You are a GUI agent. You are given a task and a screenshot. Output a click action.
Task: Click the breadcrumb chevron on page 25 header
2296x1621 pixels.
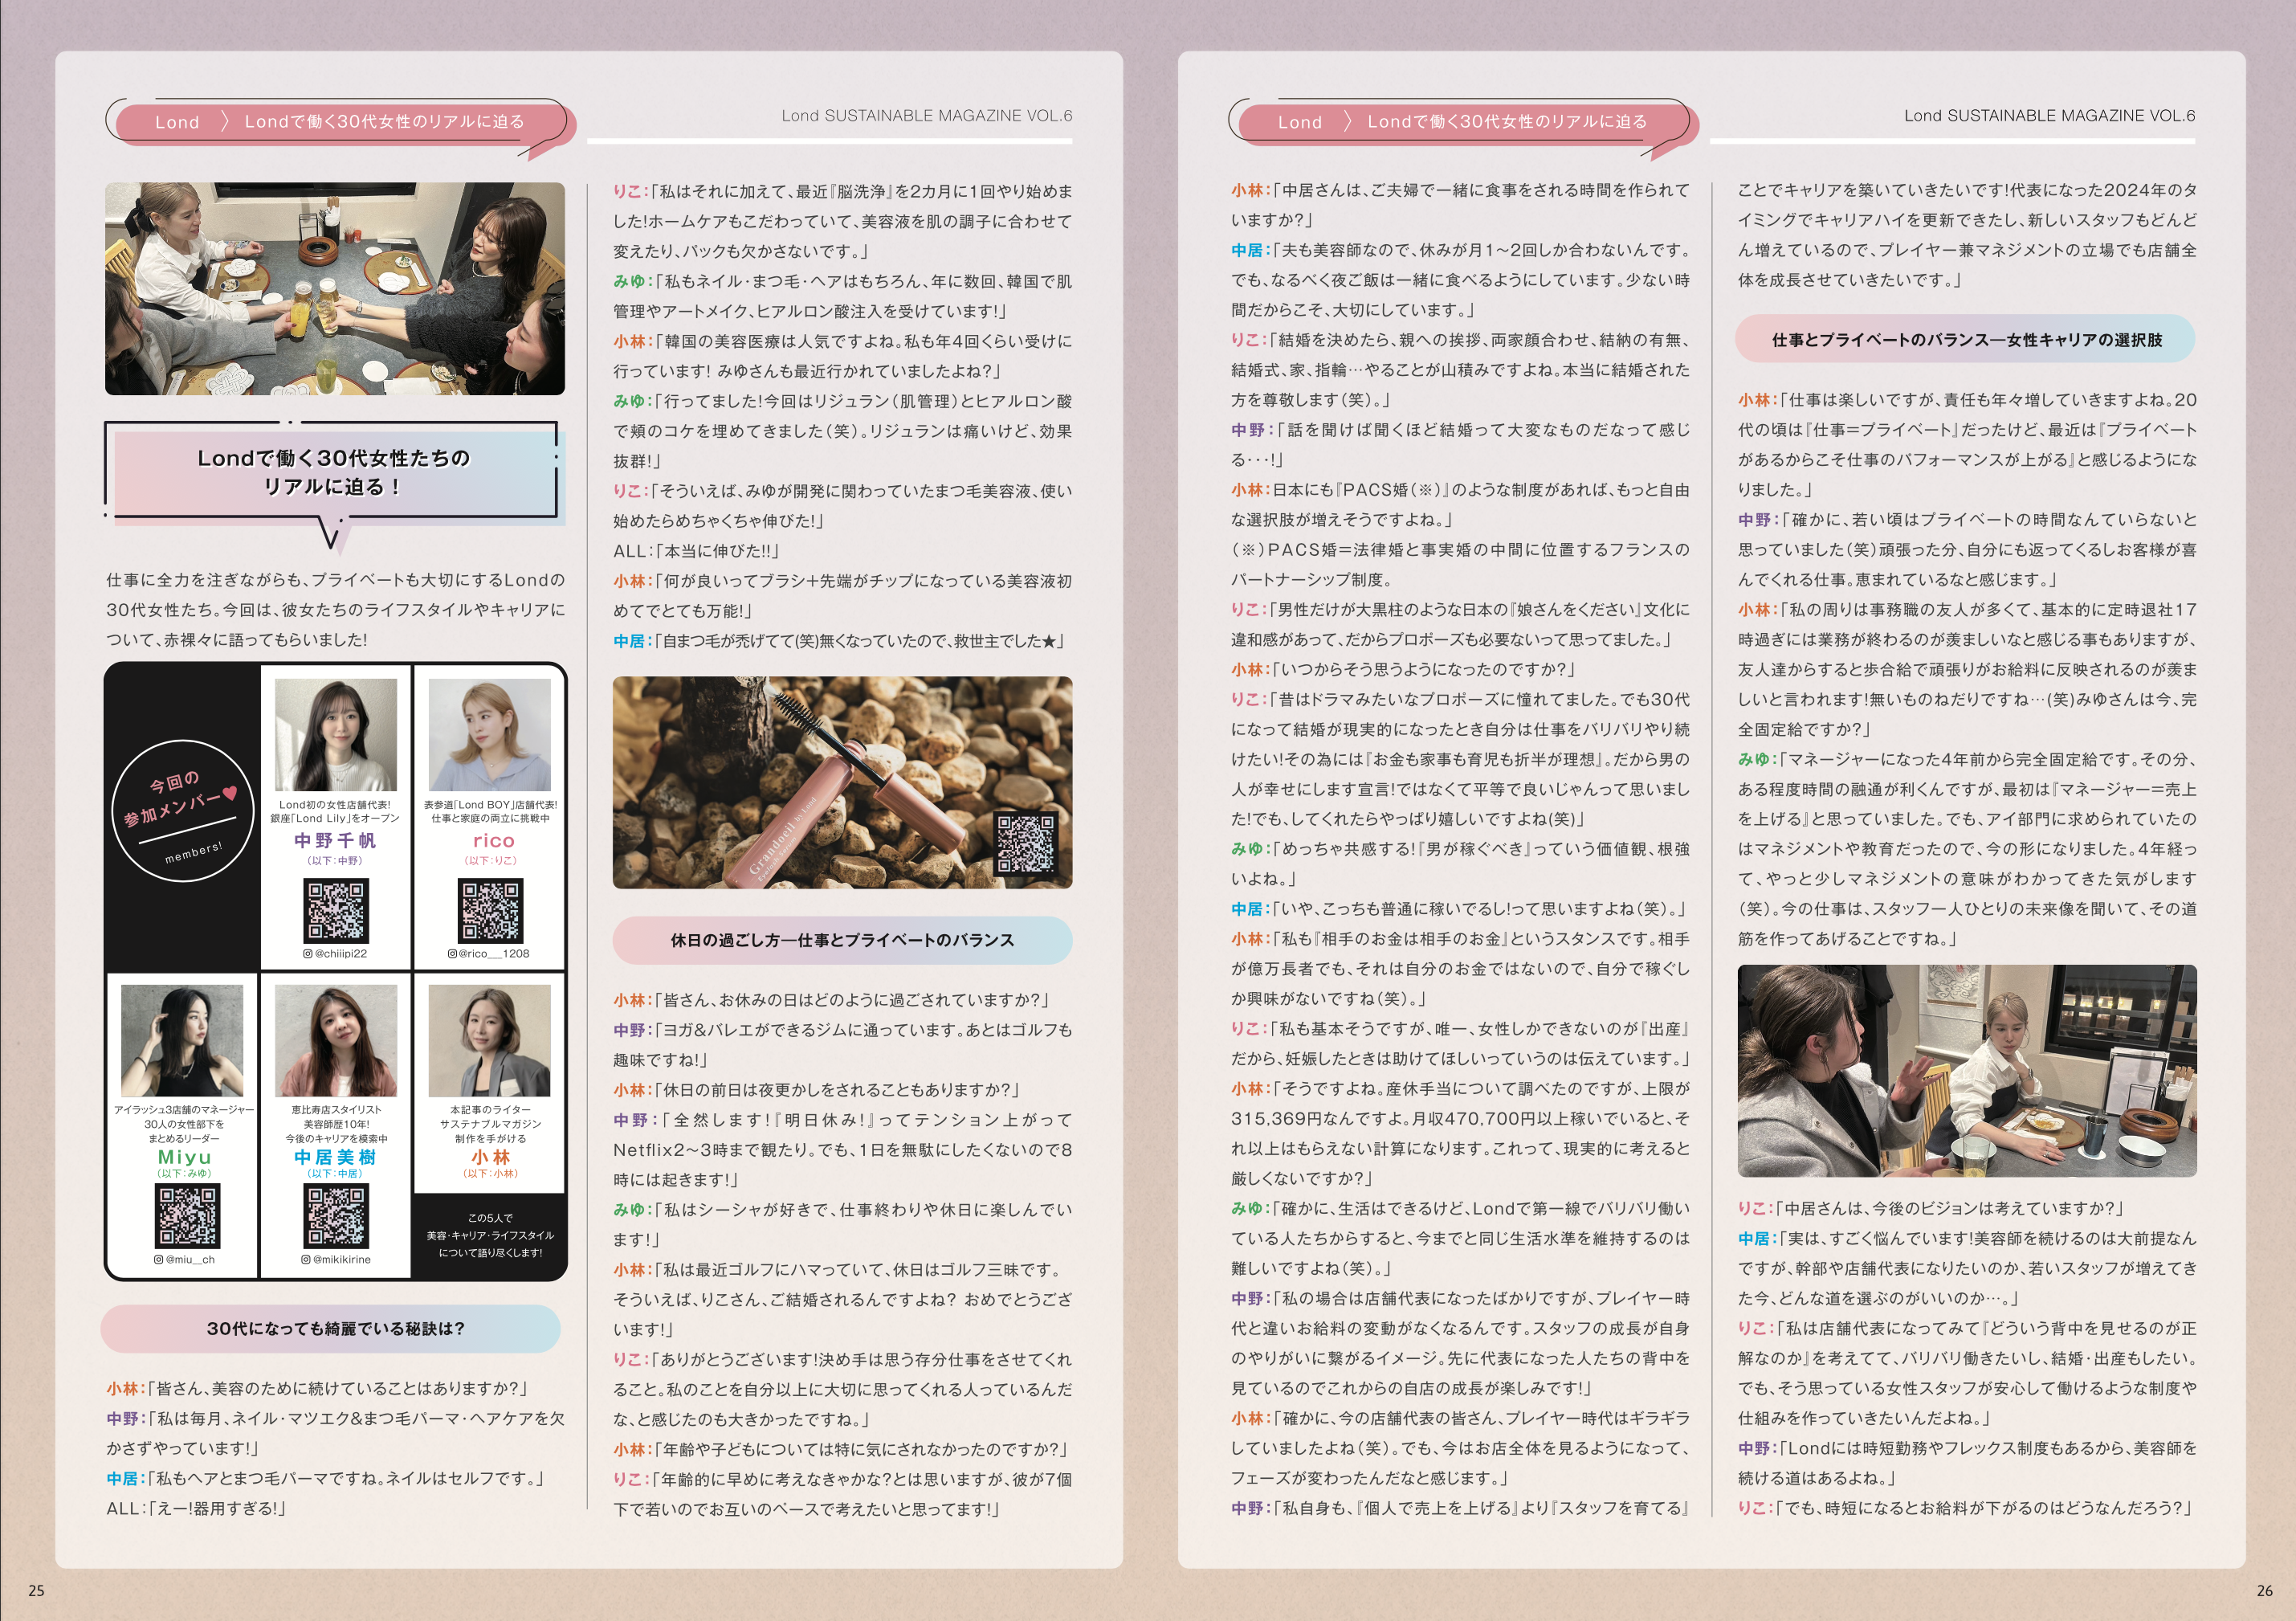point(224,122)
